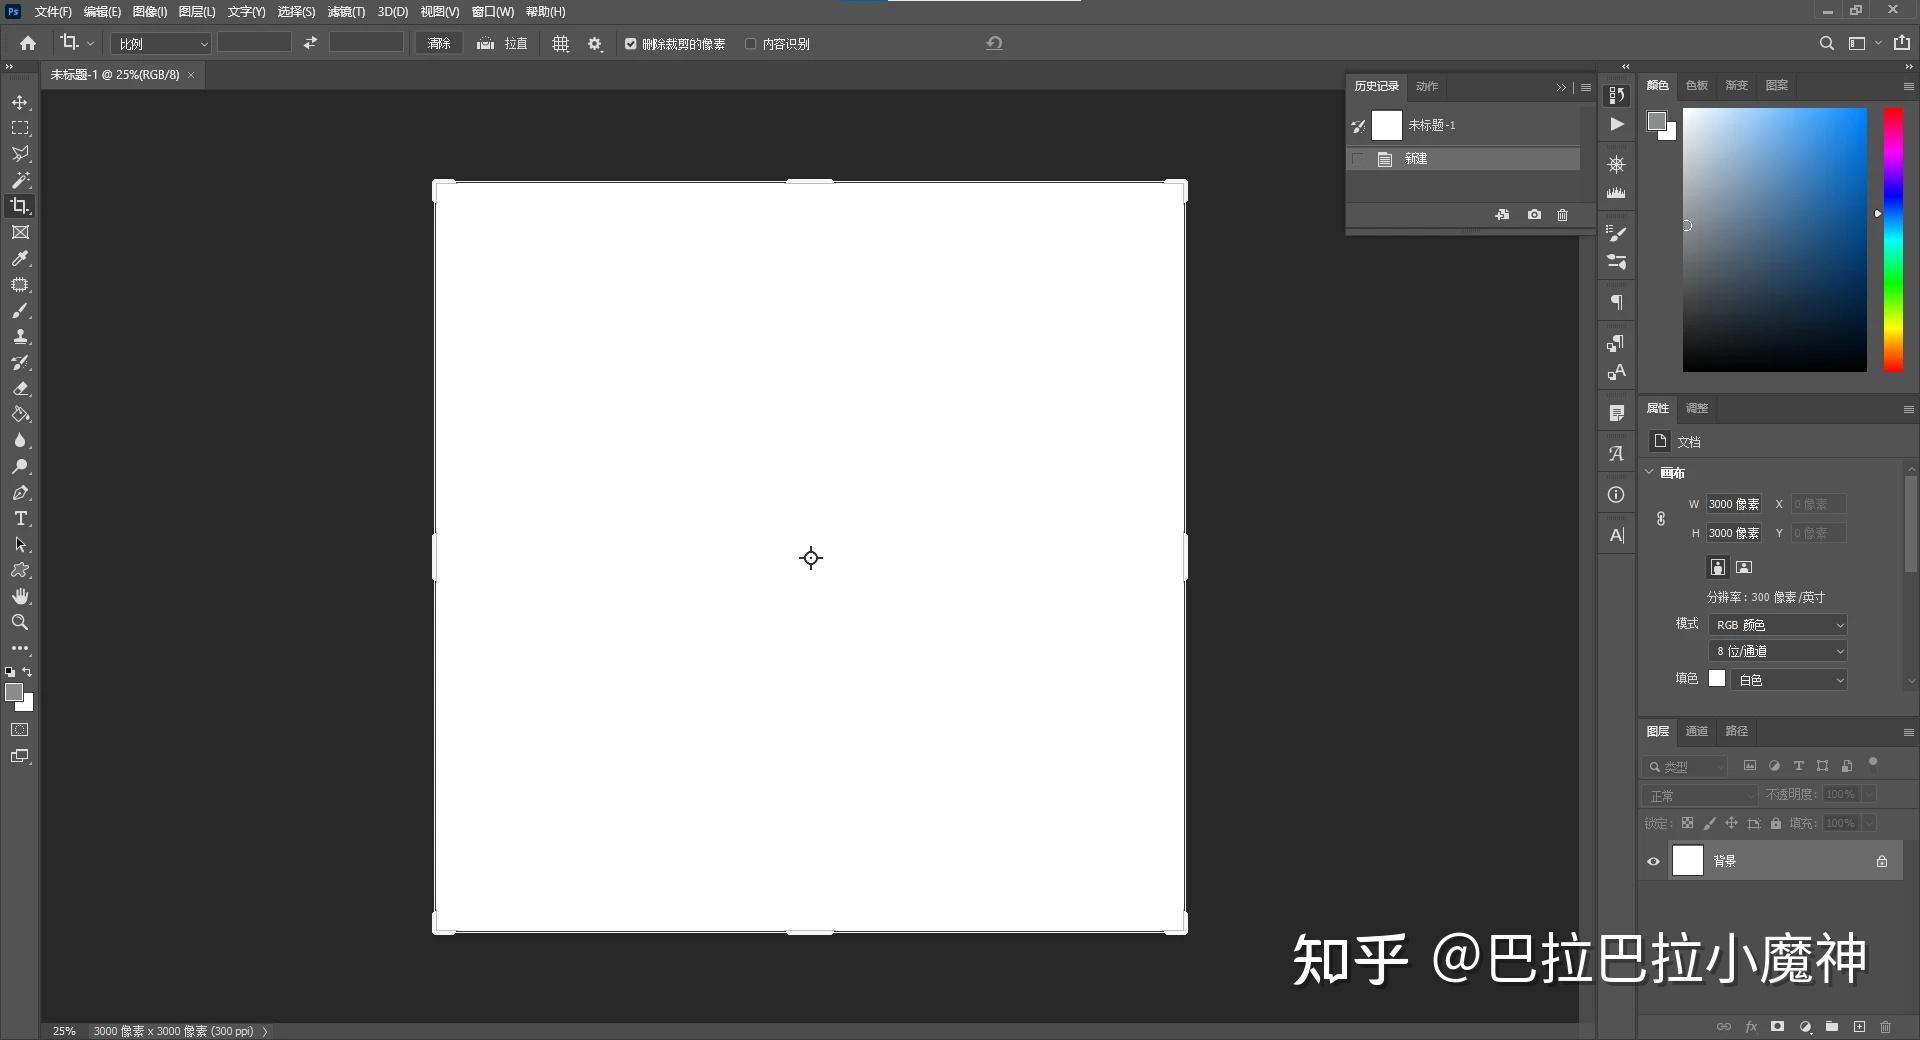The image size is (1920, 1040).
Task: Select the Spot Healing Brush tool
Action: coord(20,285)
